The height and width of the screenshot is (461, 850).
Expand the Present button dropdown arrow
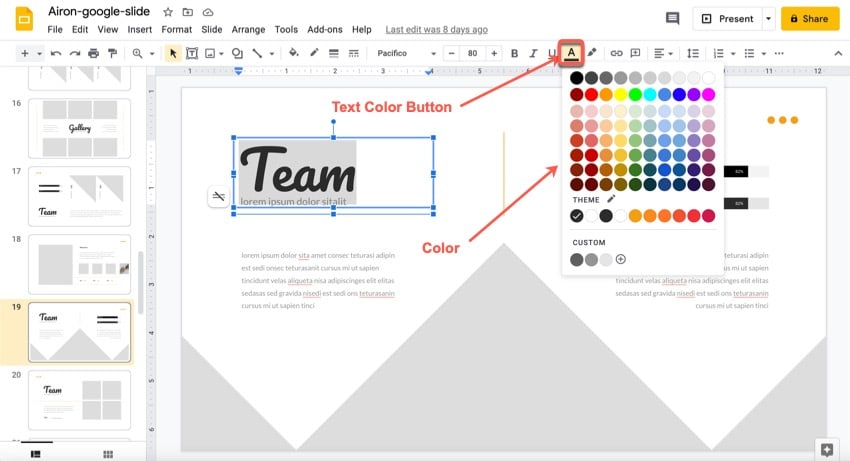(768, 19)
